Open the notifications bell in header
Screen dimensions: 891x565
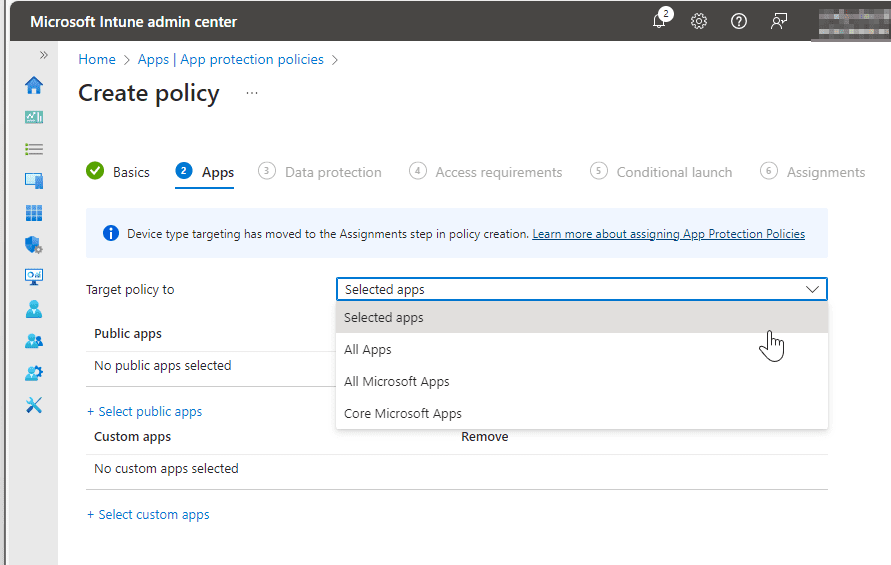pyautogui.click(x=659, y=21)
